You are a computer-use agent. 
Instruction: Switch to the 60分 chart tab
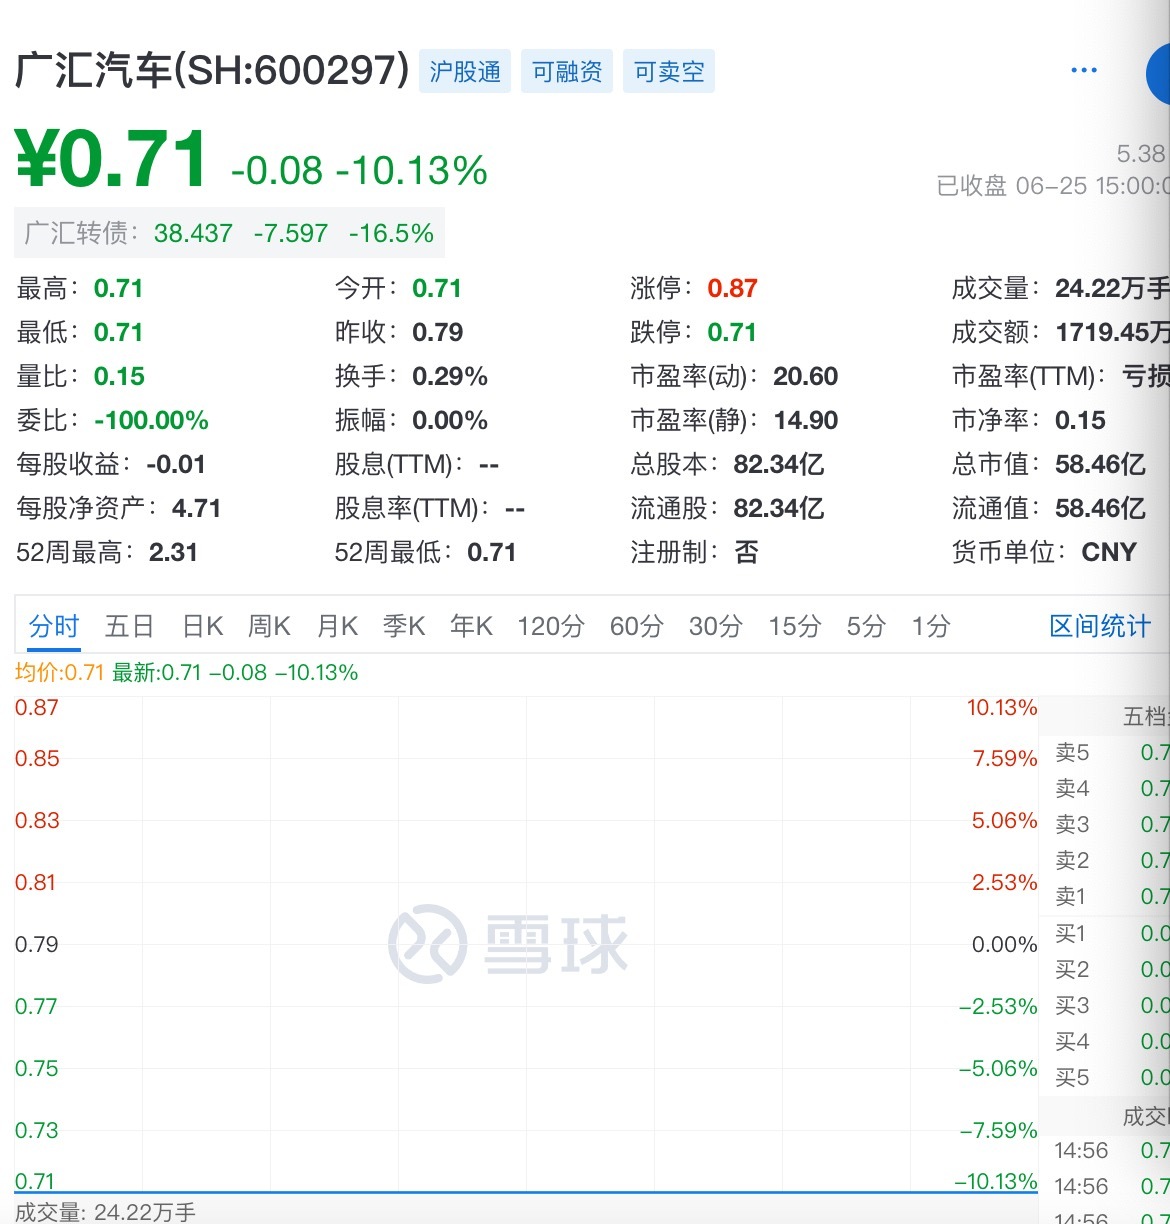637,627
